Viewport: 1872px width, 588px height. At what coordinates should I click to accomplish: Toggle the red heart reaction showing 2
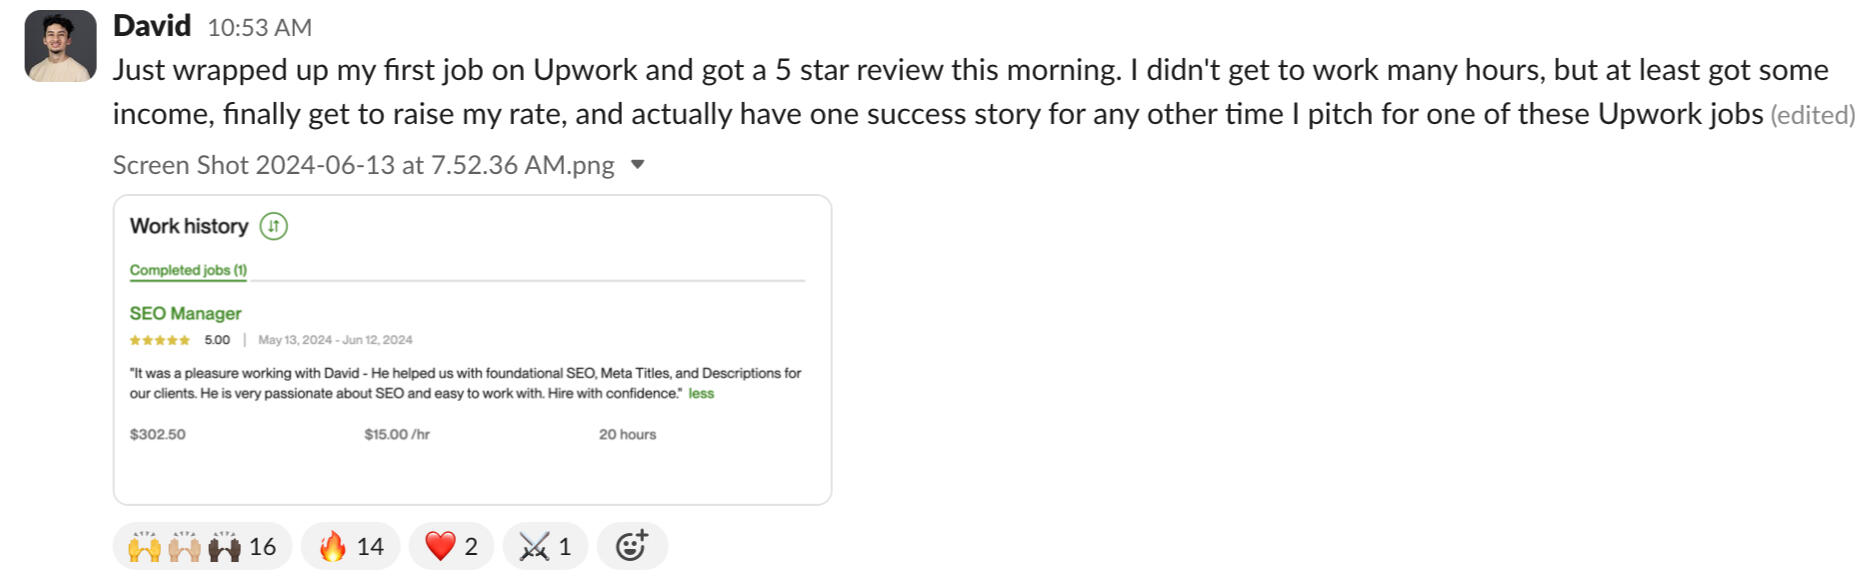(451, 546)
